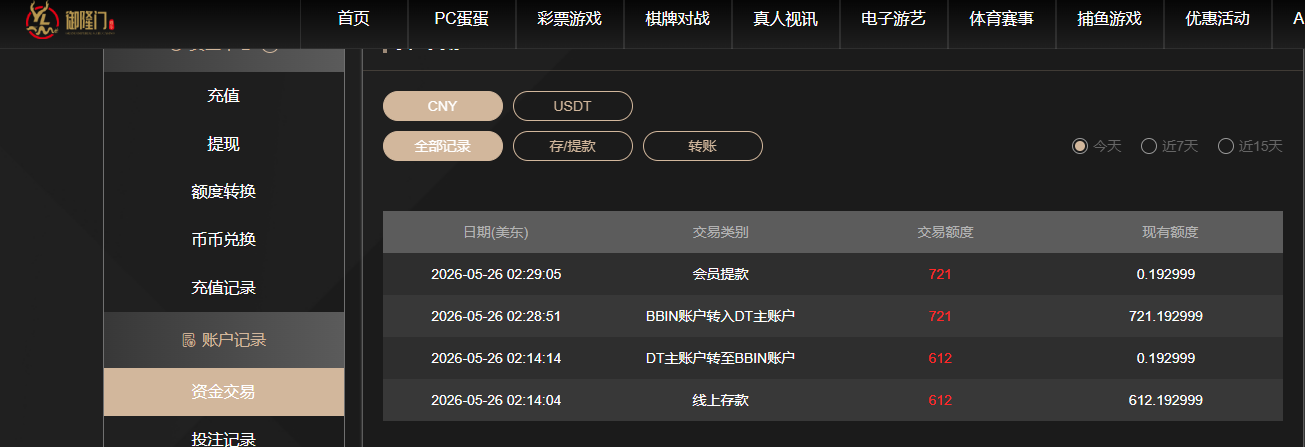The image size is (1305, 447).
Task: Click the date 2026-05-26 02:29:05
Action: (x=495, y=274)
